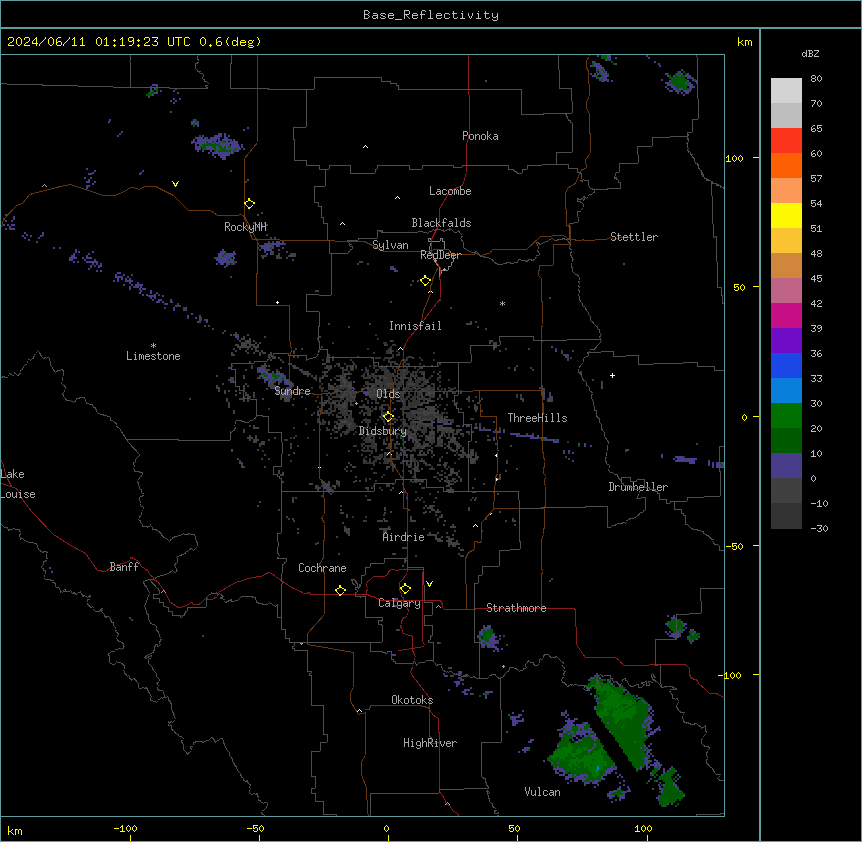
Task: Select the RockyMH label
Action: (x=245, y=227)
